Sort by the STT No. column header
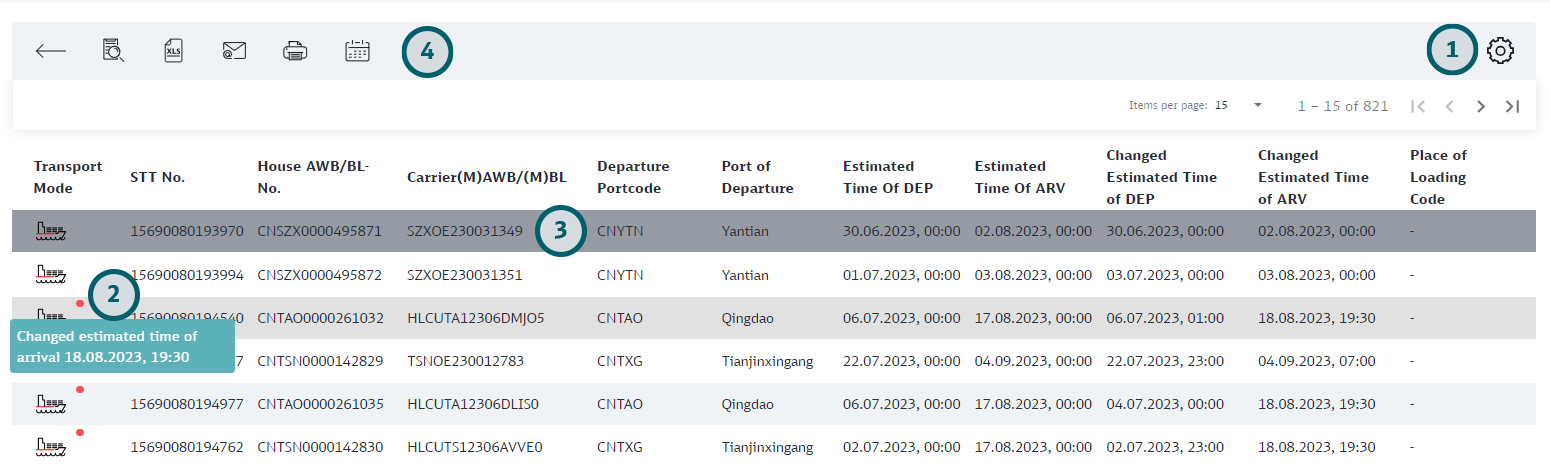This screenshot has width=1550, height=466. 157,178
